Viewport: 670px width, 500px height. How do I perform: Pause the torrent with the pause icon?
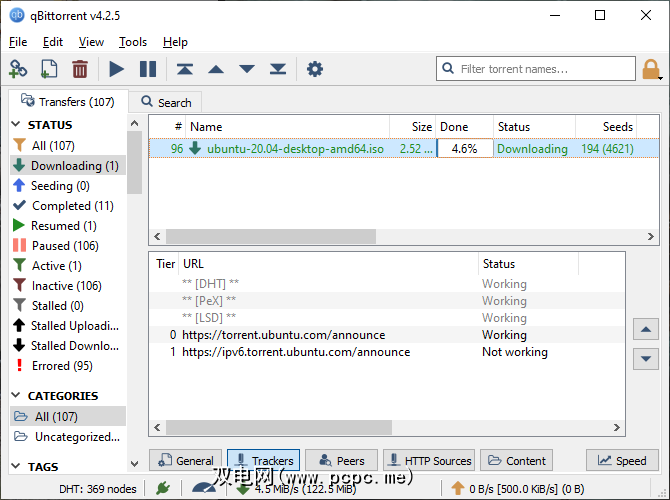[x=148, y=69]
